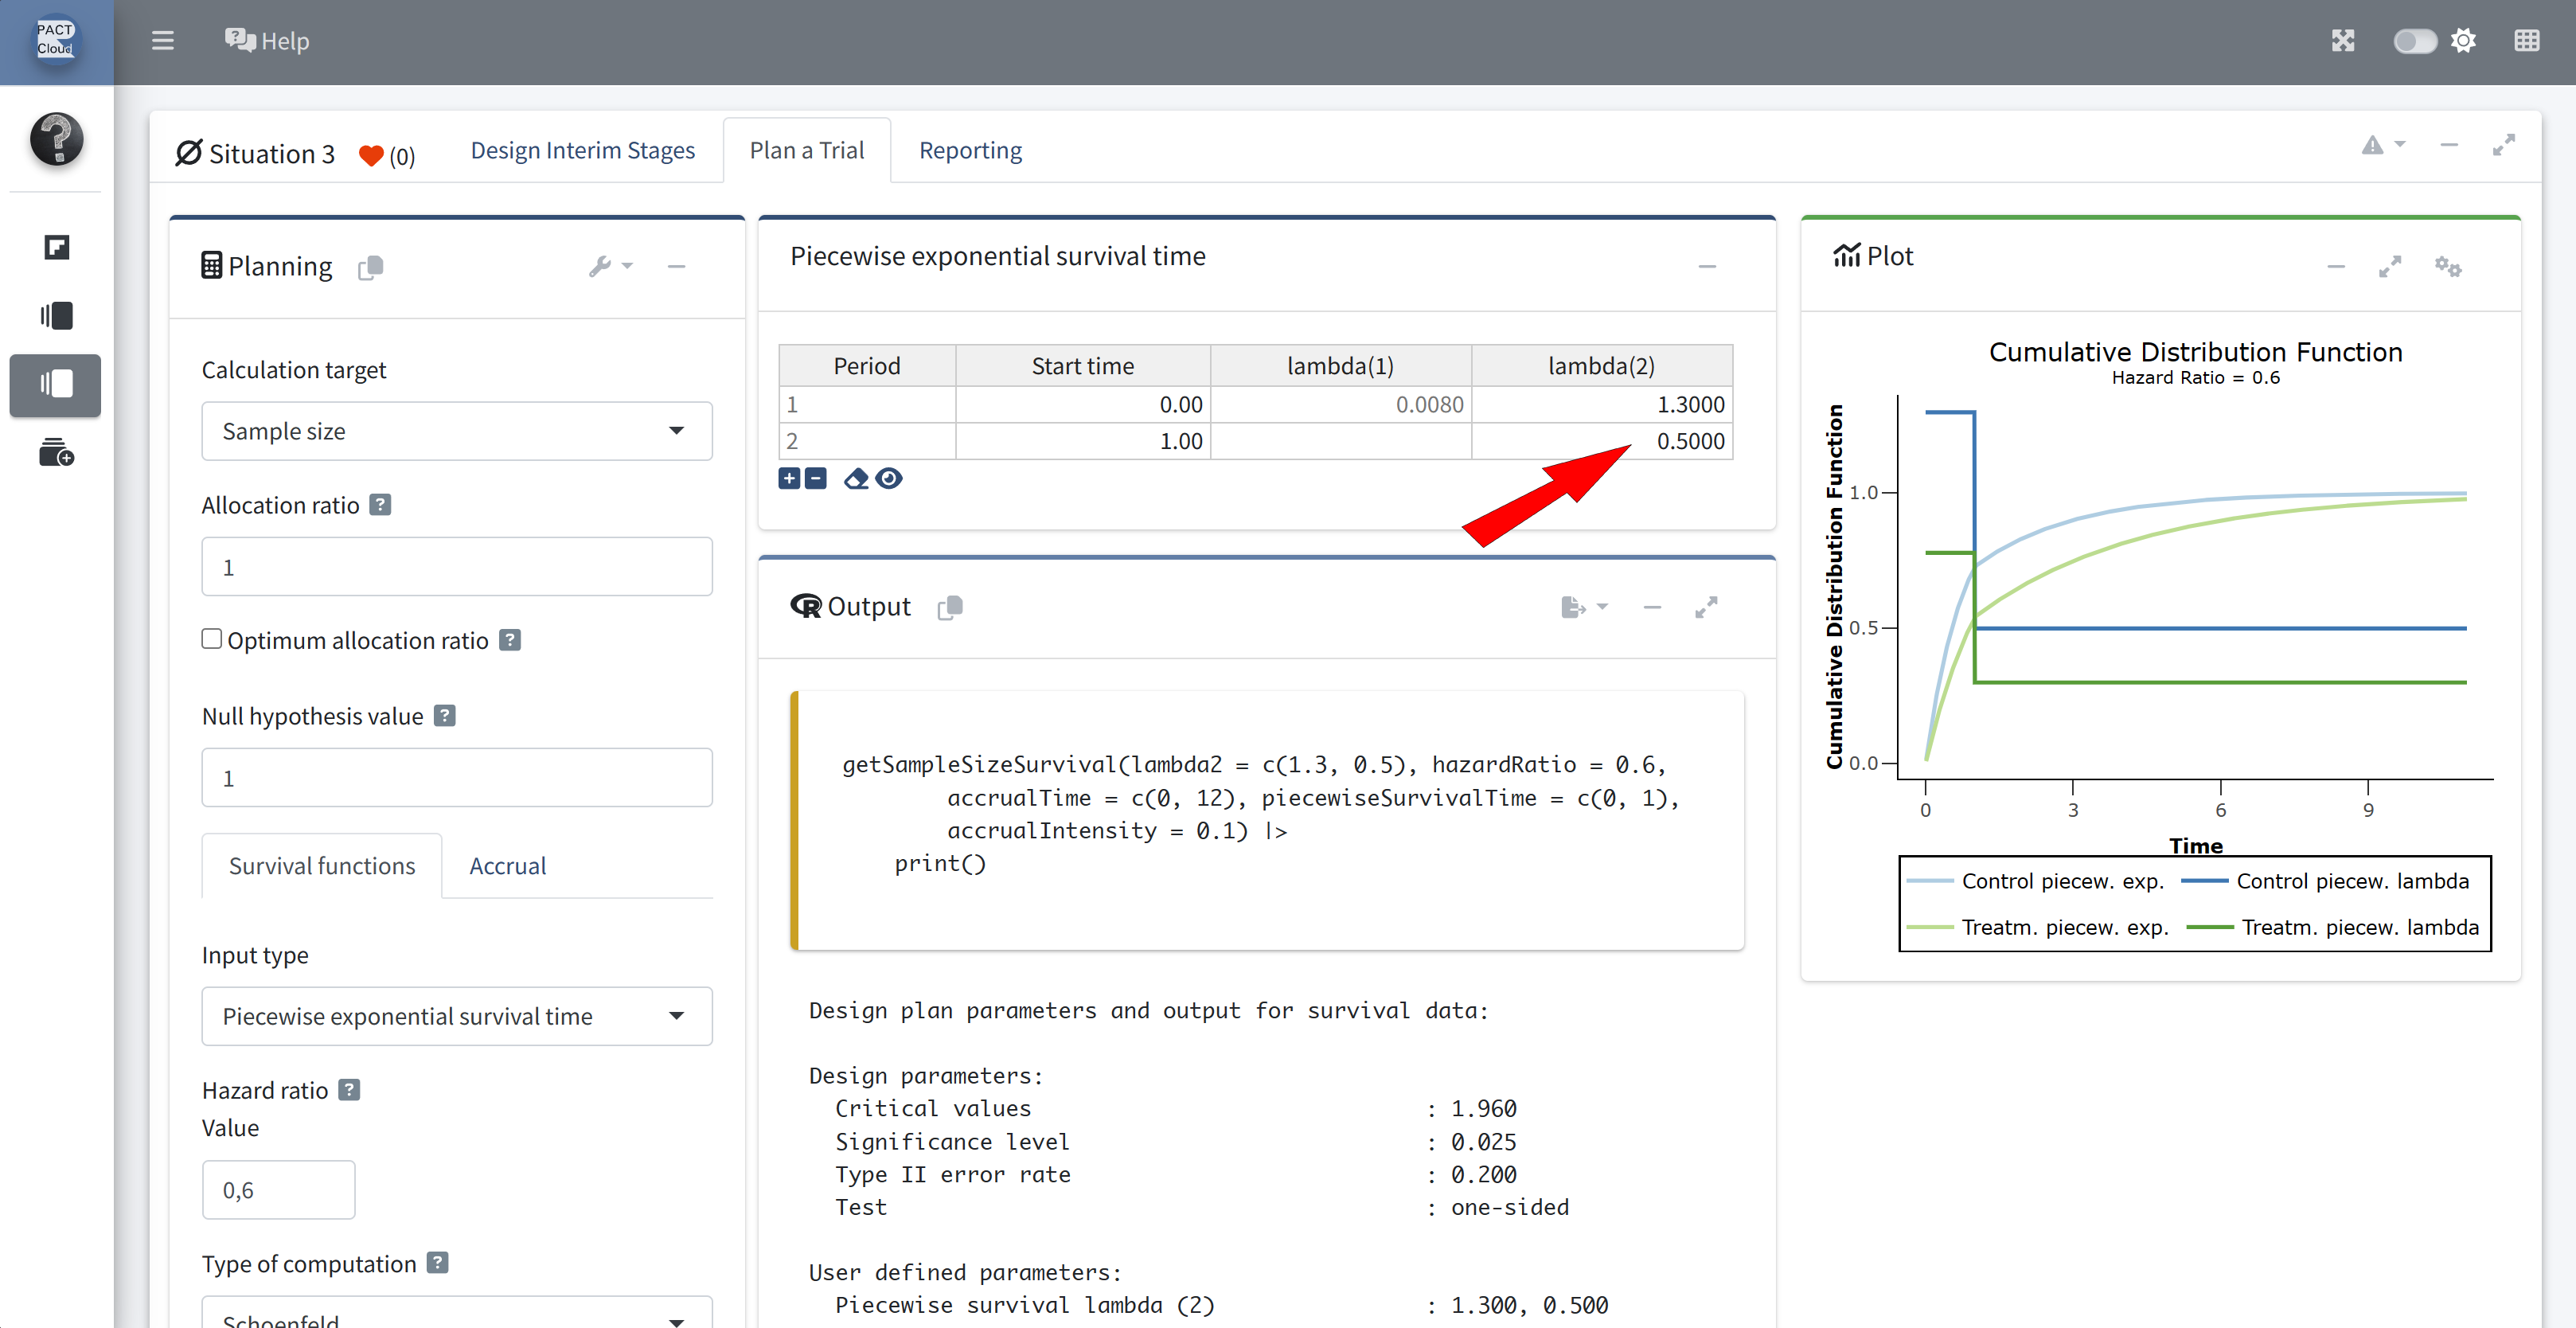
Task: Open plot settings gears icon
Action: coord(2447,266)
